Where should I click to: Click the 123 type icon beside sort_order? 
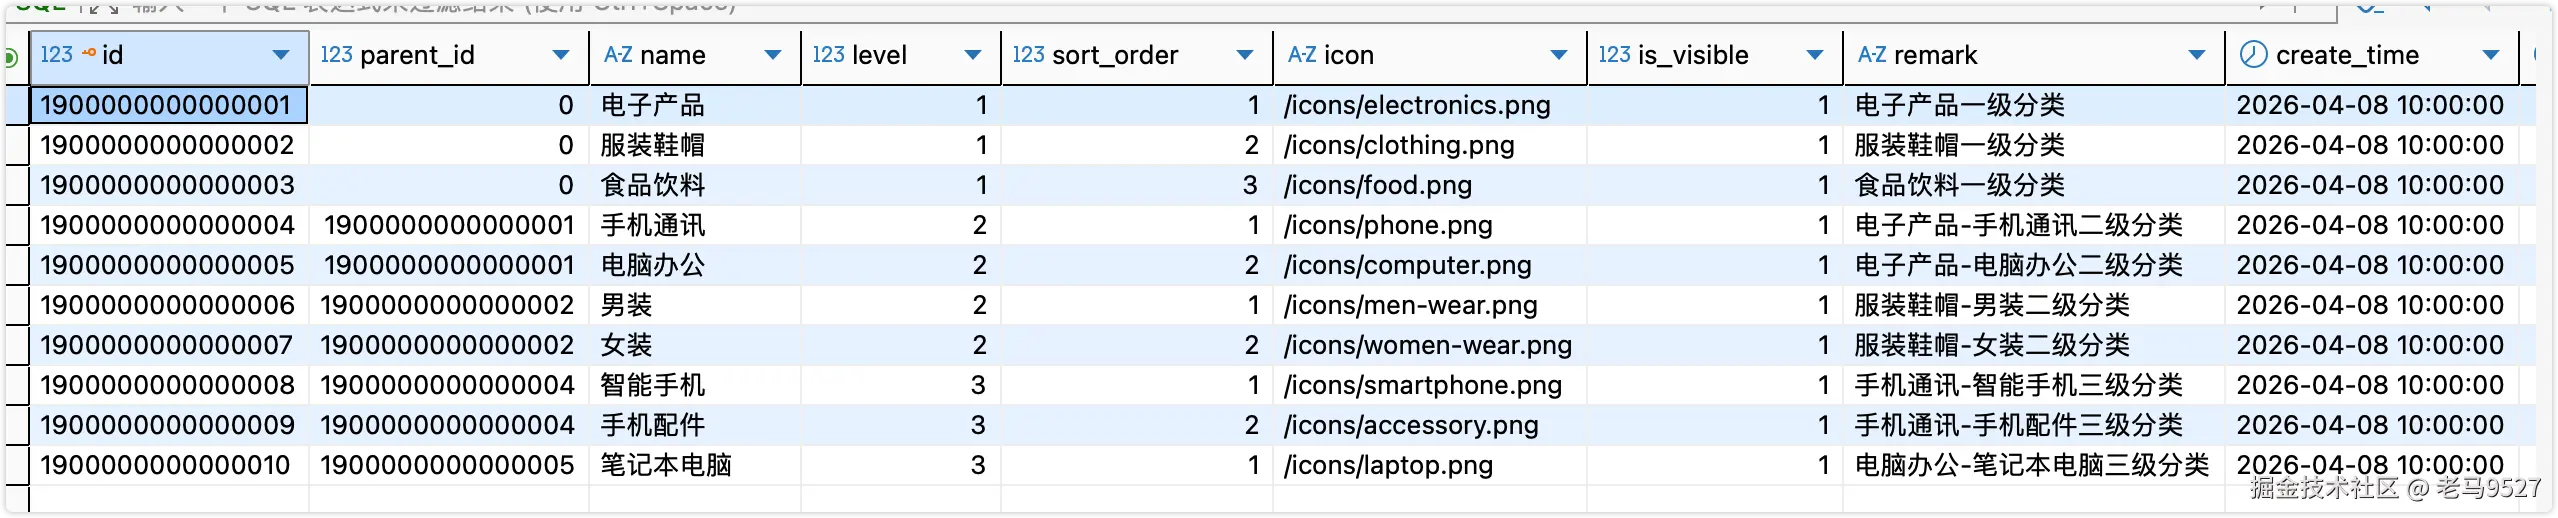[x=1028, y=55]
